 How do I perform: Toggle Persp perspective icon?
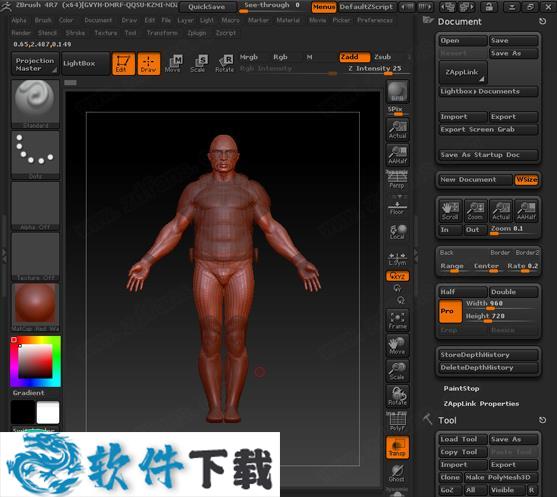click(398, 180)
